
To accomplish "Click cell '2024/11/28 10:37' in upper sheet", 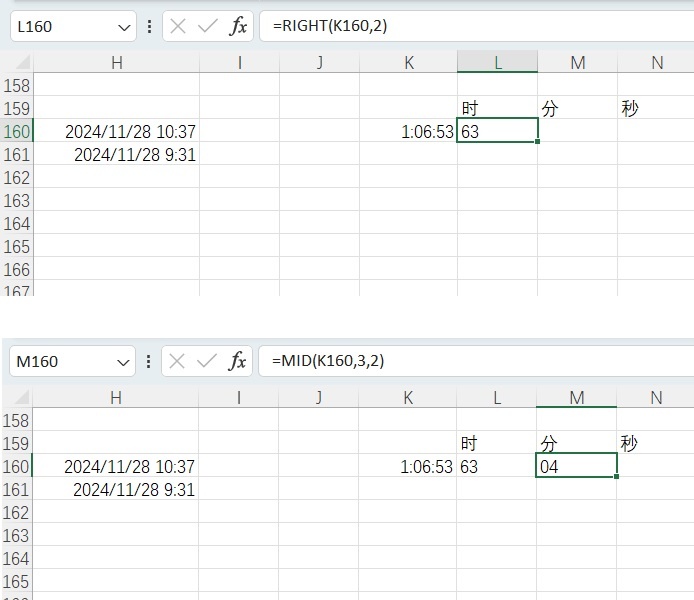I will pos(117,131).
